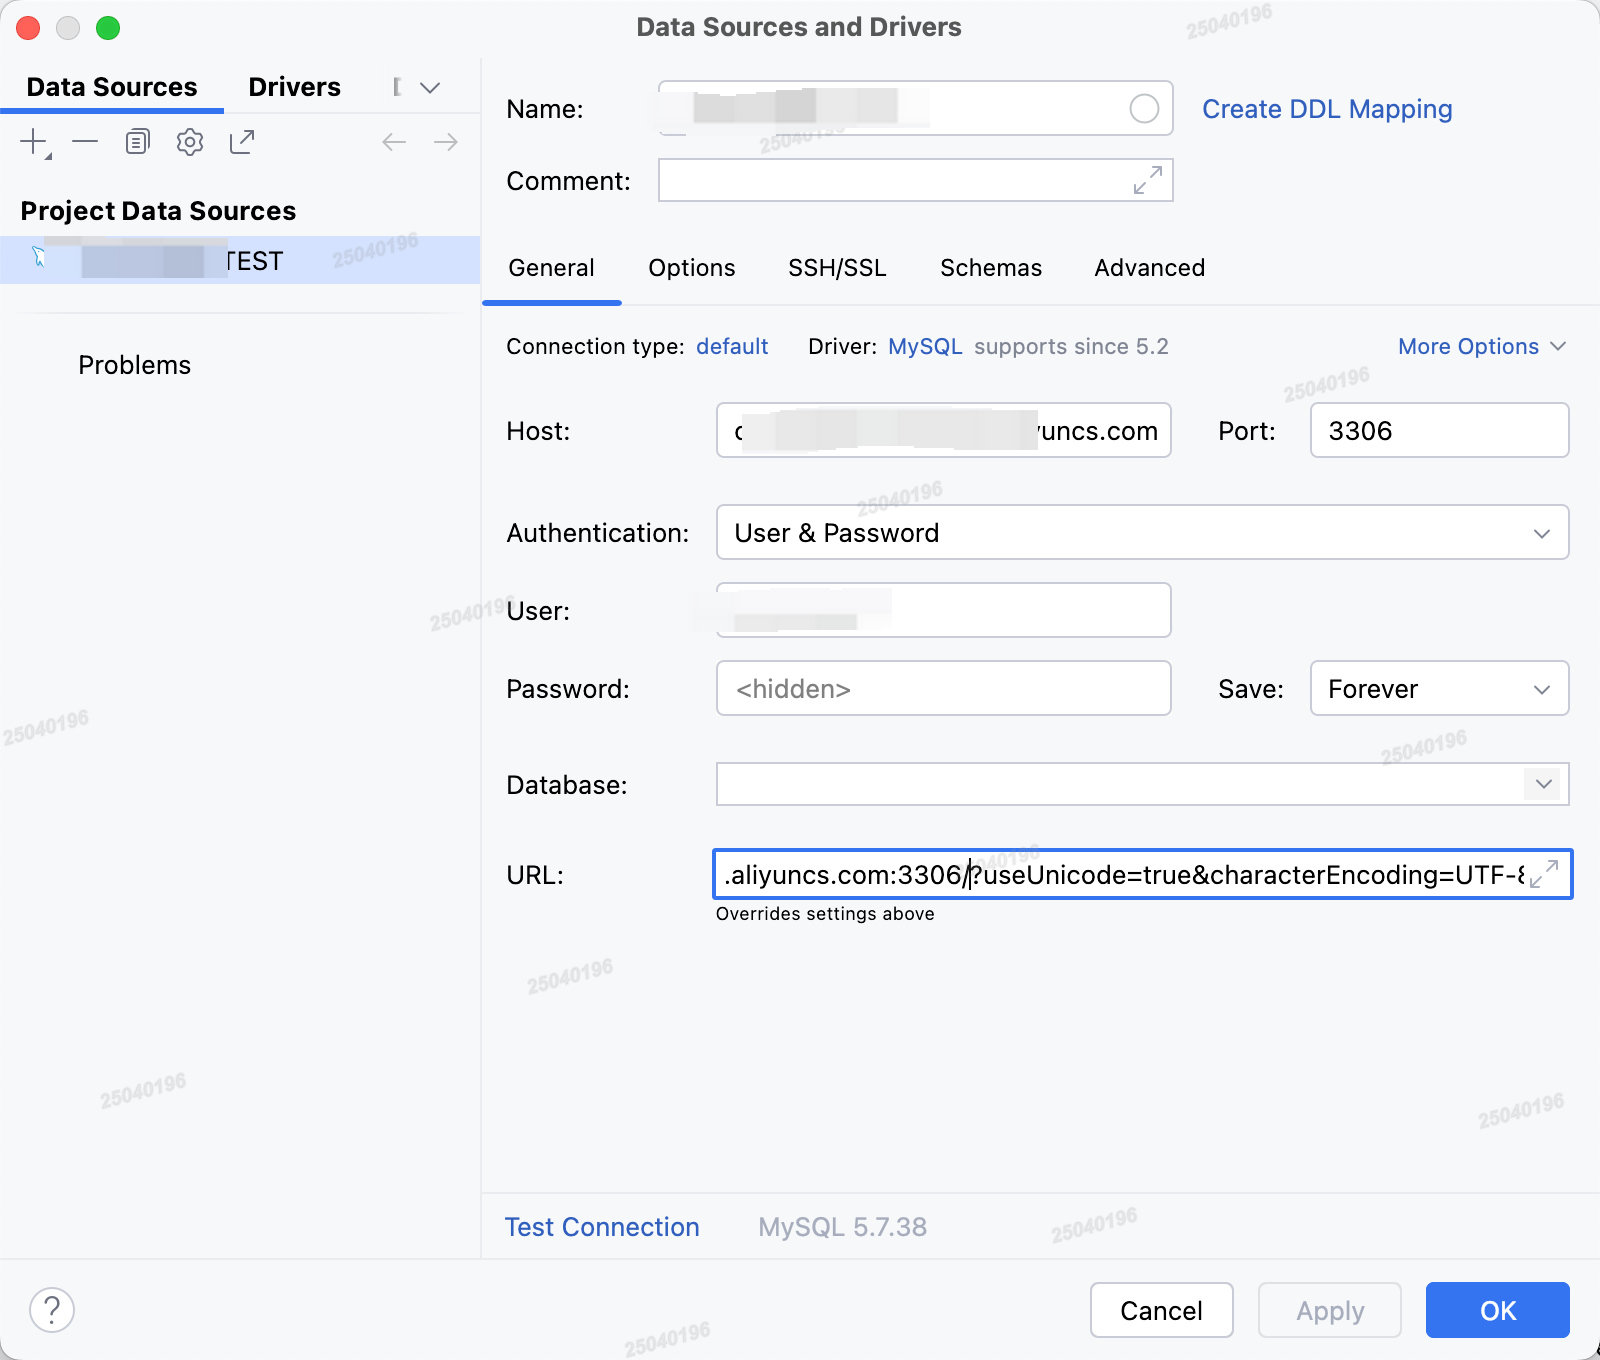Open the Database selection dropdown
1600x1360 pixels.
pyautogui.click(x=1543, y=785)
